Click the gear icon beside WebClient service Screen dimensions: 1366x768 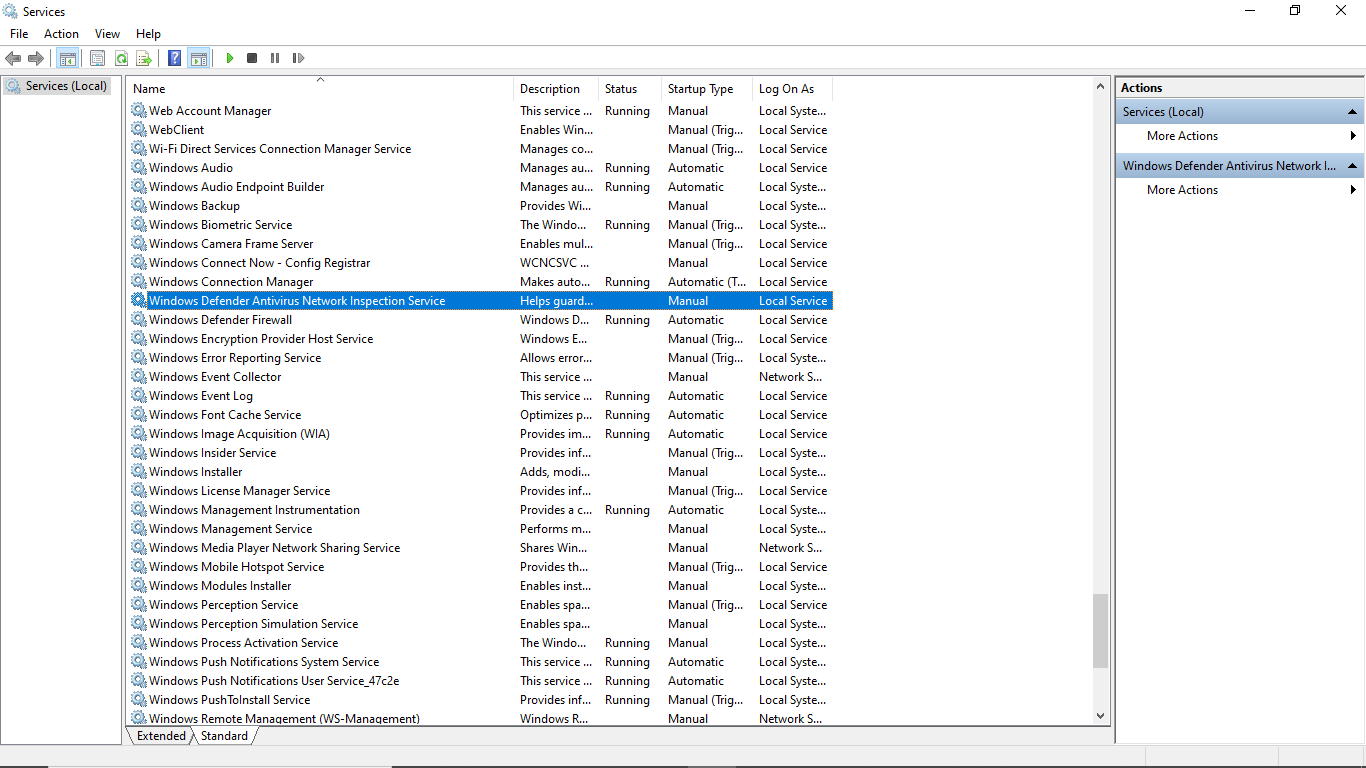click(138, 130)
